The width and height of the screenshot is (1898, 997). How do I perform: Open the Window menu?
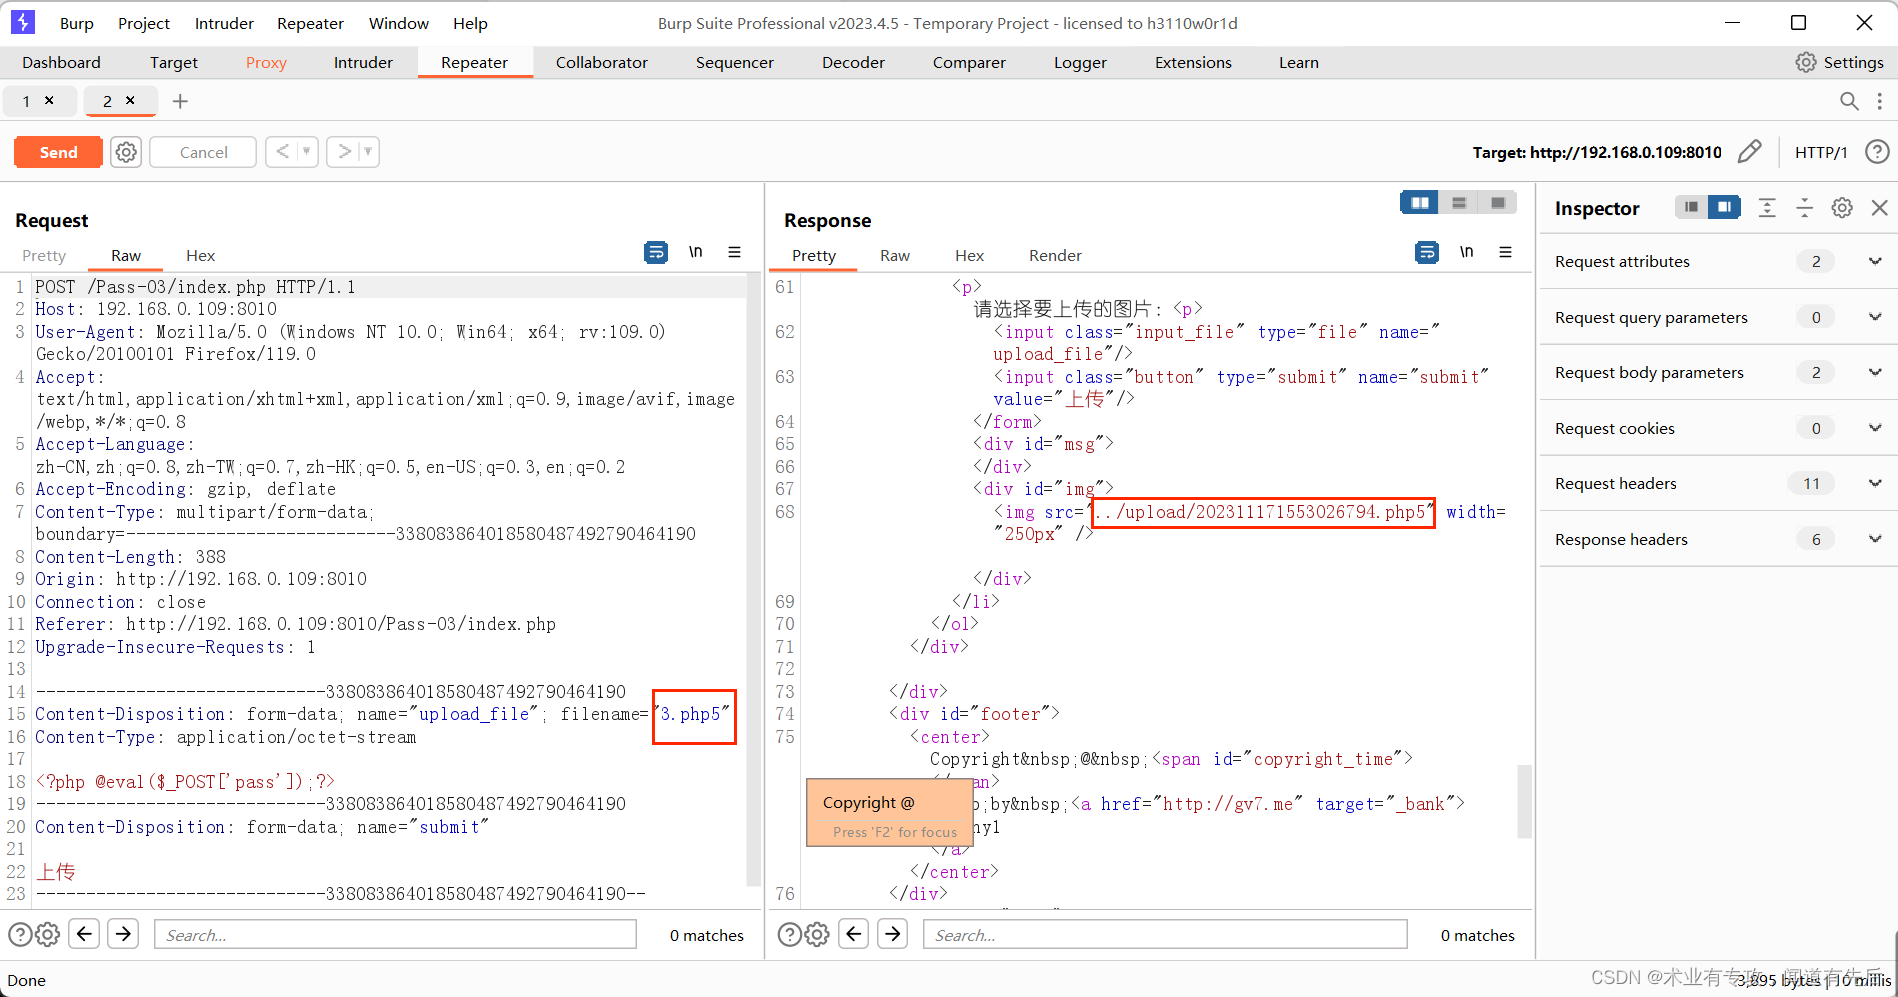coord(399,23)
